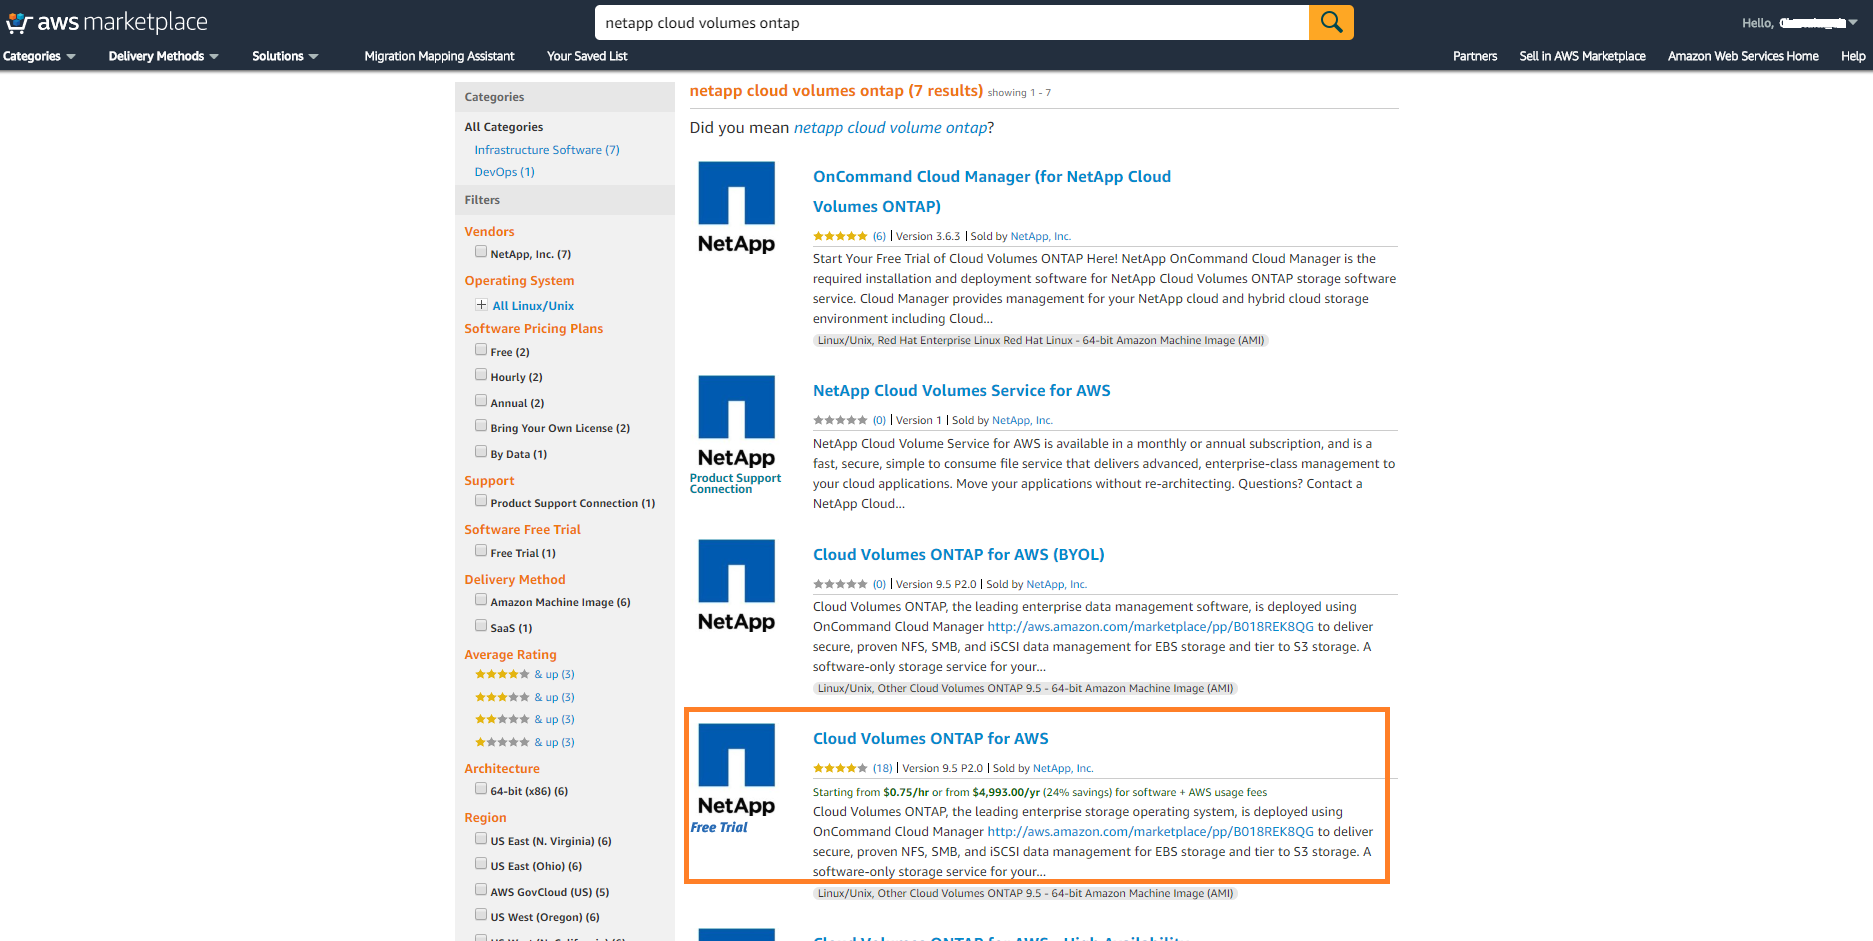Go to Your Saved List
Screen dimensions: 1873x941
(x=587, y=57)
